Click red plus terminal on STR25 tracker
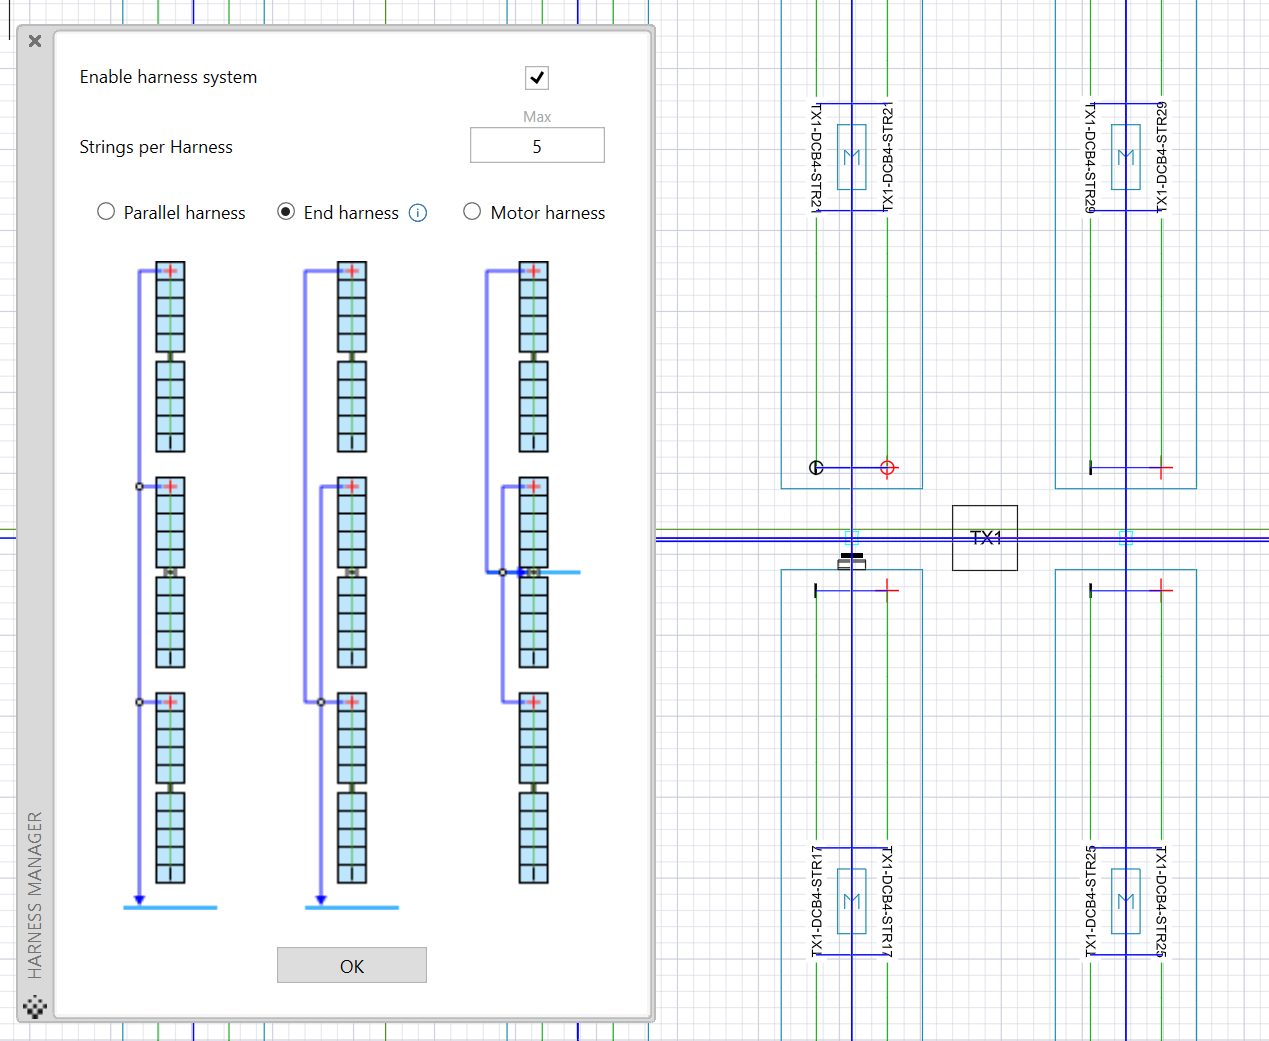1269x1041 pixels. 1161,590
